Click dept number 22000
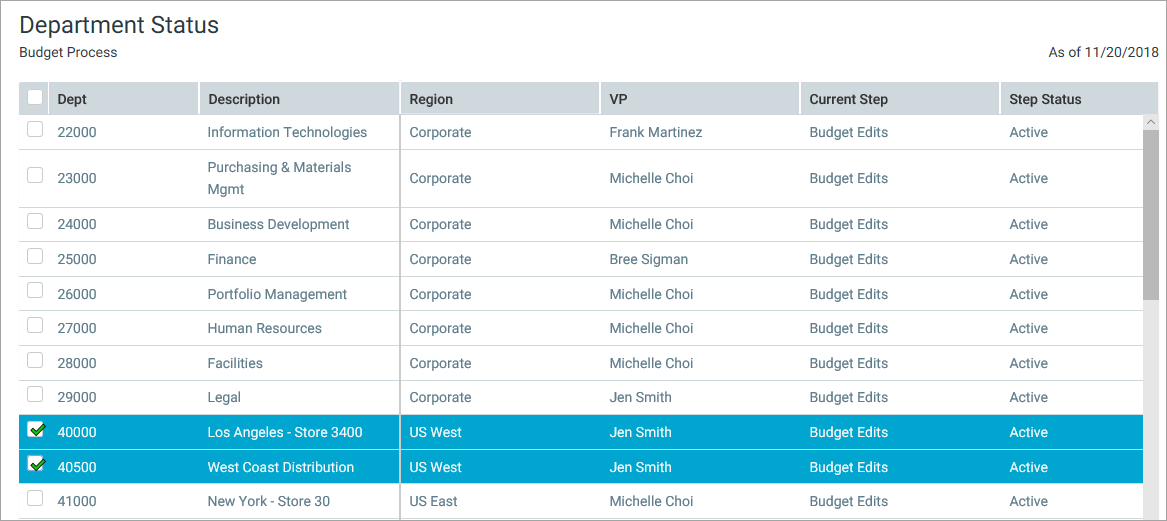 coord(77,132)
